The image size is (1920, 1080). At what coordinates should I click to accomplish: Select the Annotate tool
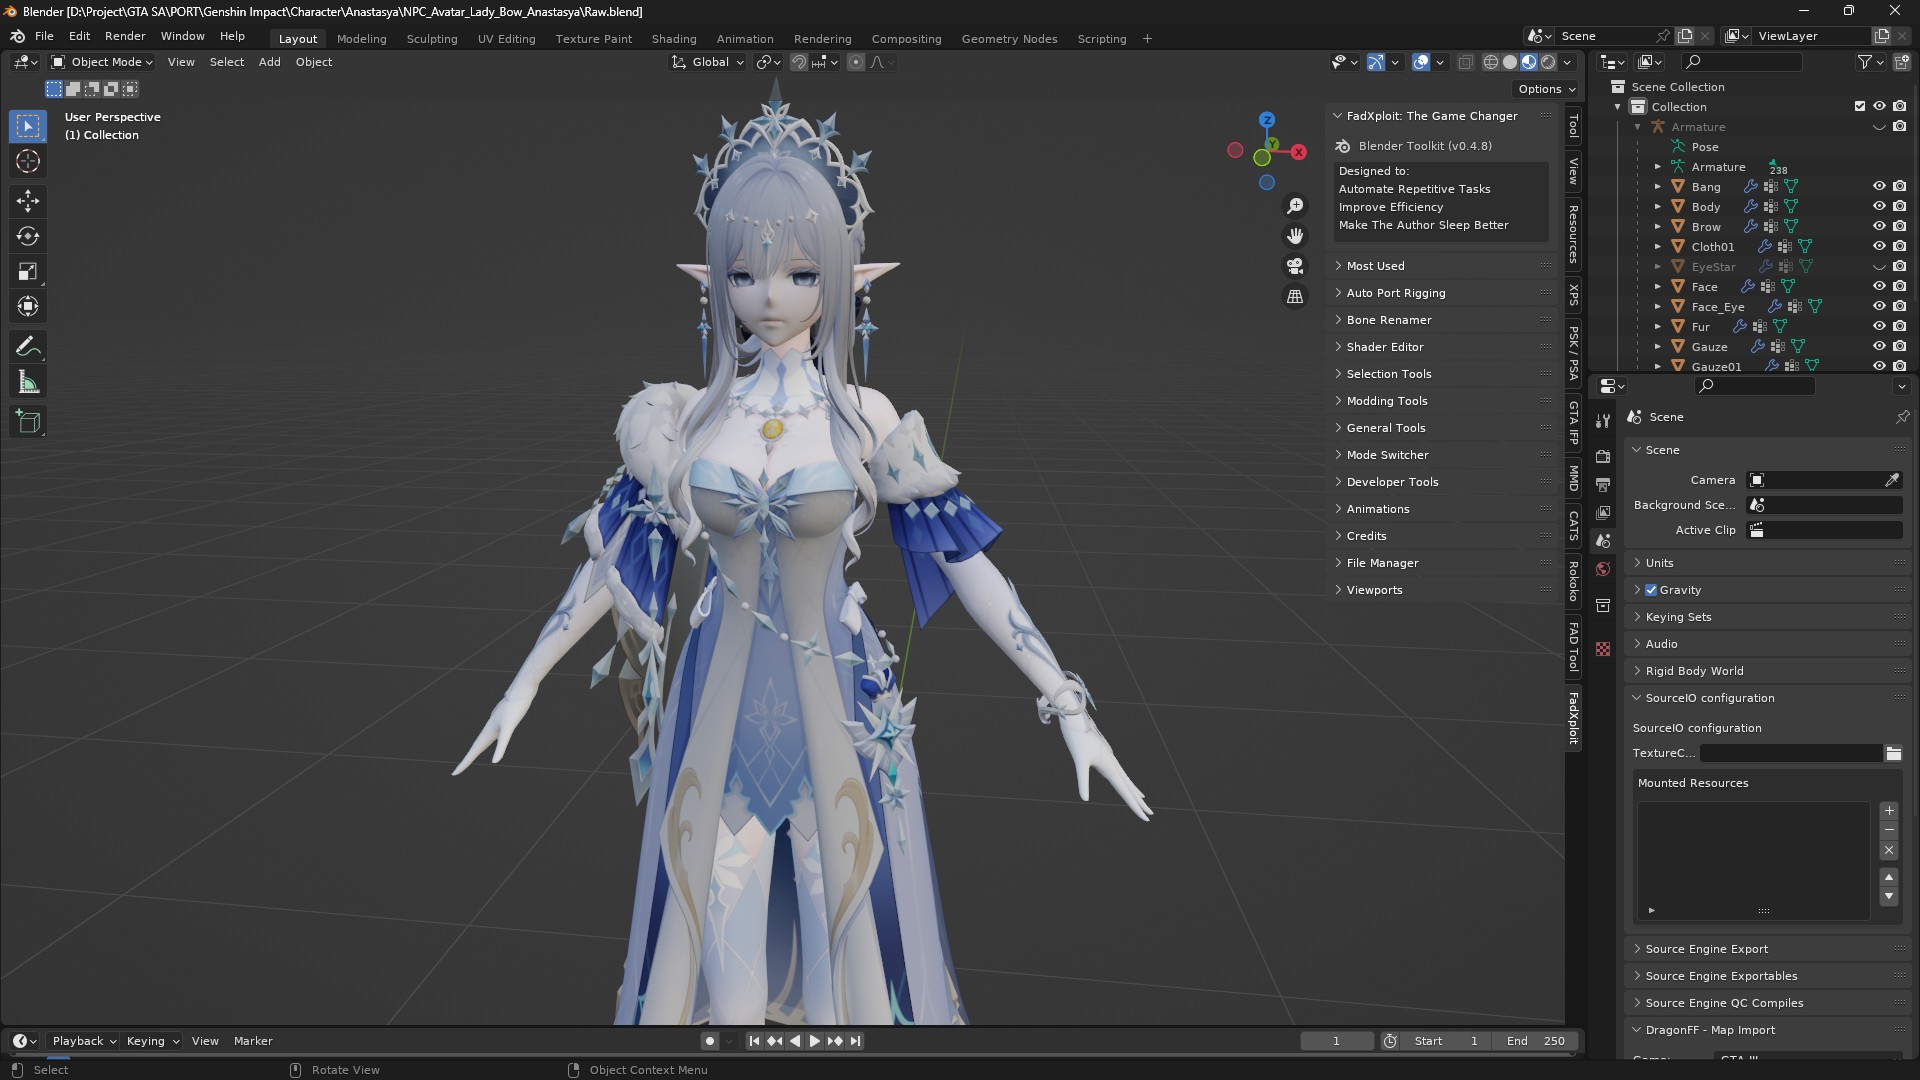tap(28, 347)
